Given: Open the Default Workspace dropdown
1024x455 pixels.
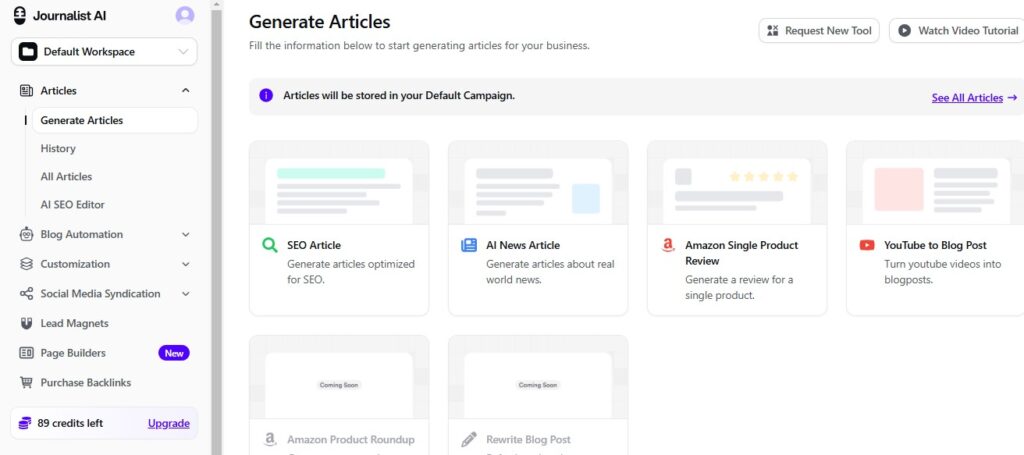Looking at the screenshot, I should pos(104,52).
